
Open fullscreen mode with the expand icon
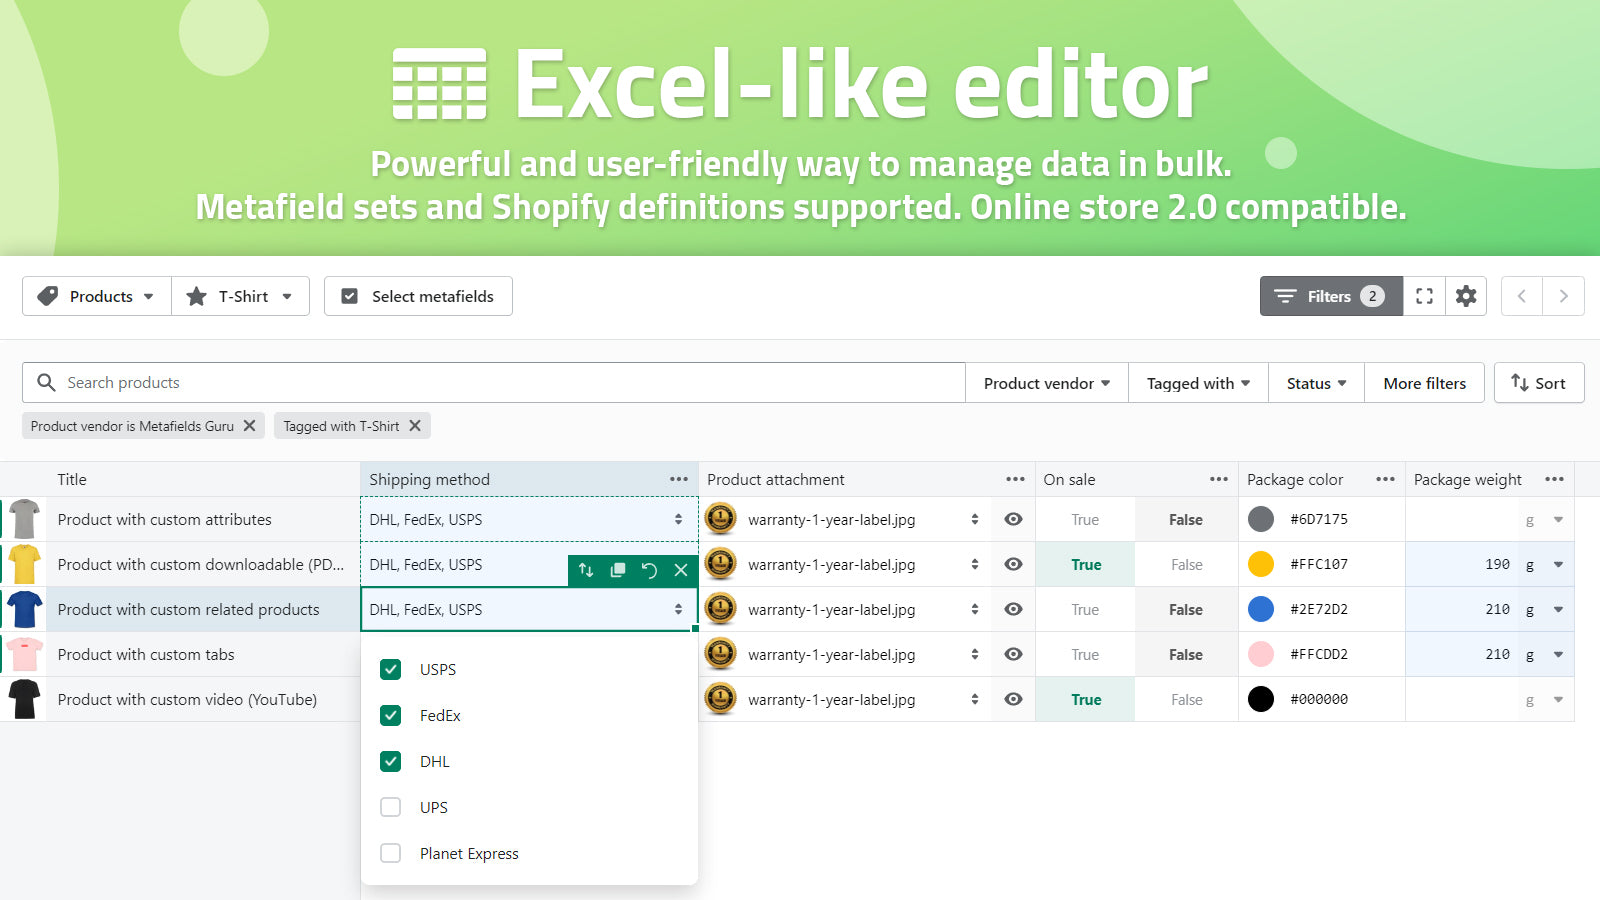pyautogui.click(x=1424, y=296)
